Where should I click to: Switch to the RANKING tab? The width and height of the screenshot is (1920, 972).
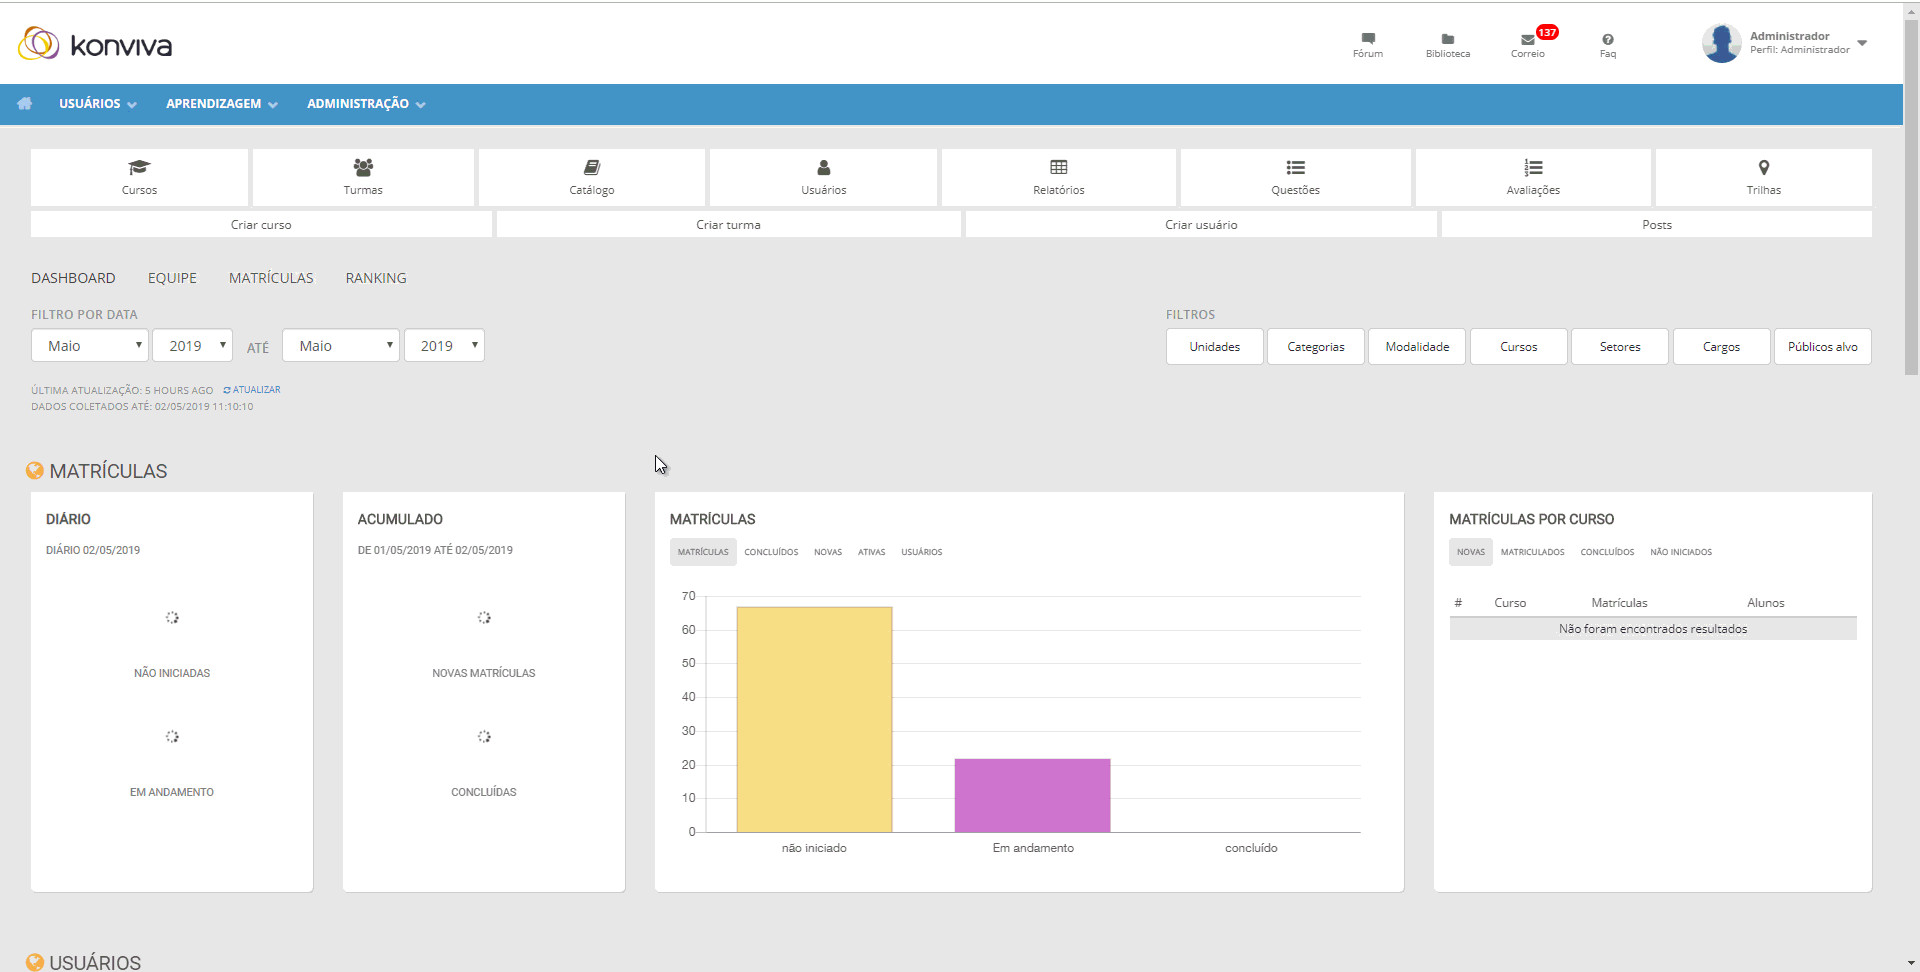tap(376, 278)
